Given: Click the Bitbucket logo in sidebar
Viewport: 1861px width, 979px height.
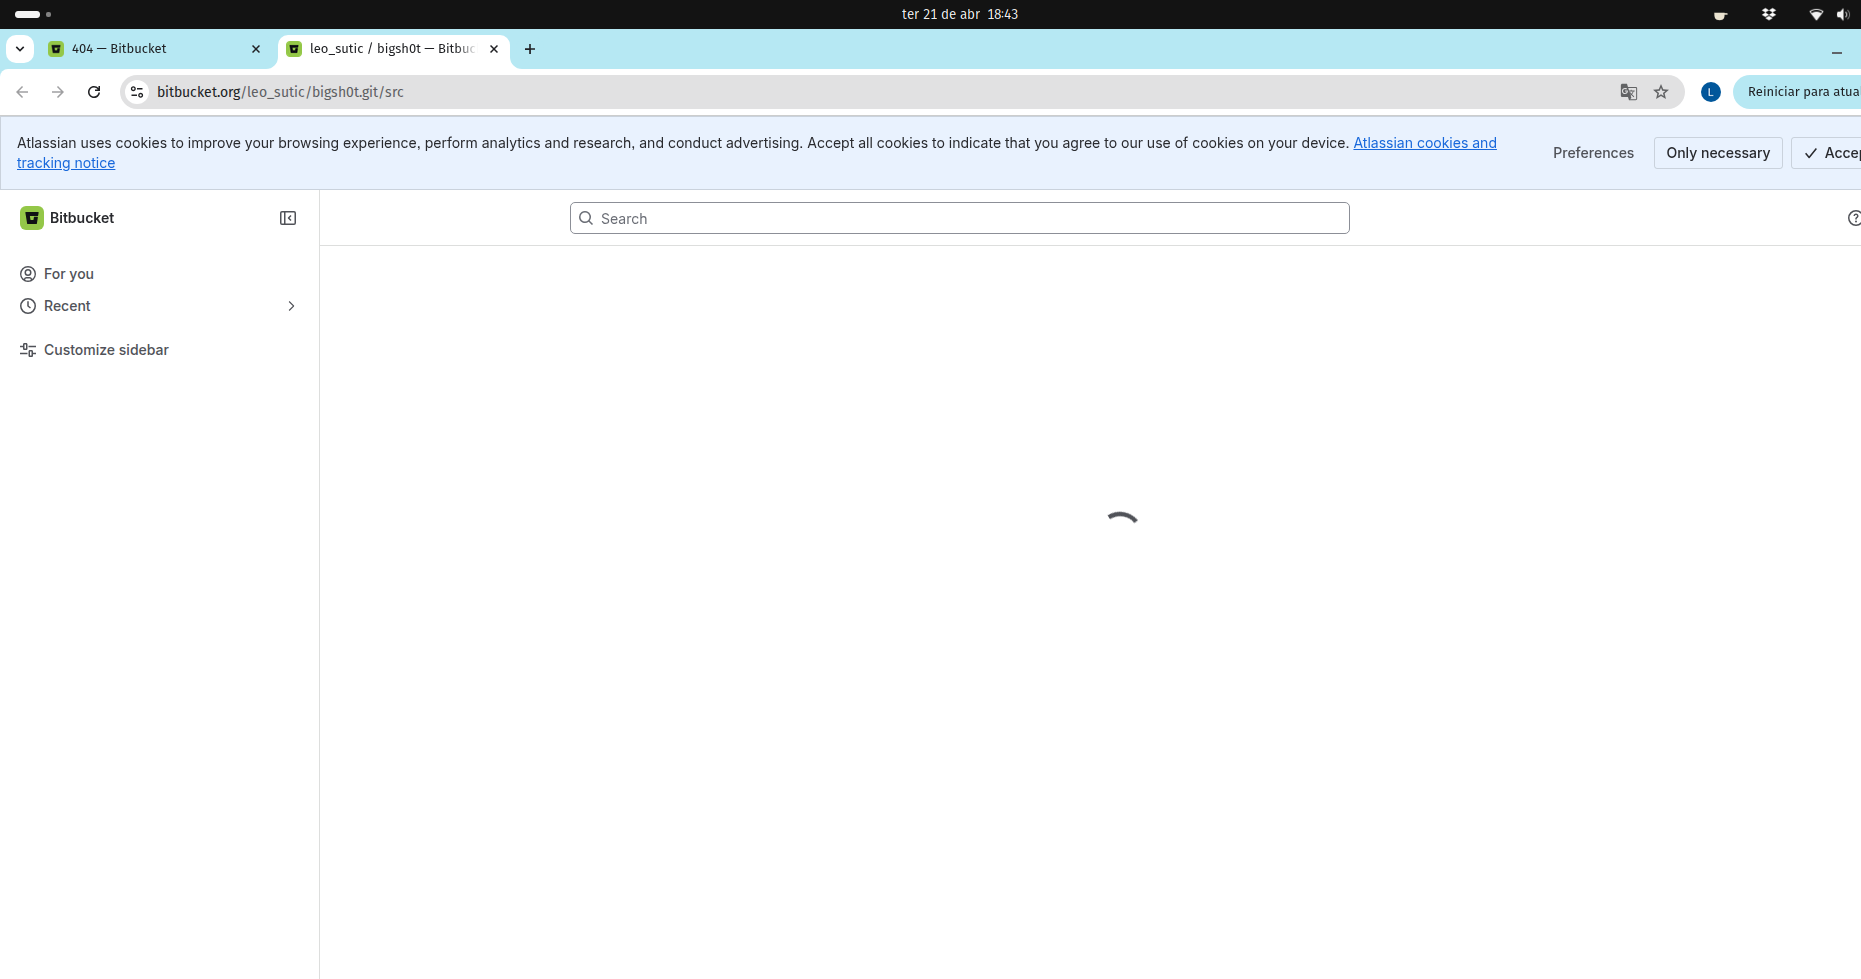Looking at the screenshot, I should 32,218.
